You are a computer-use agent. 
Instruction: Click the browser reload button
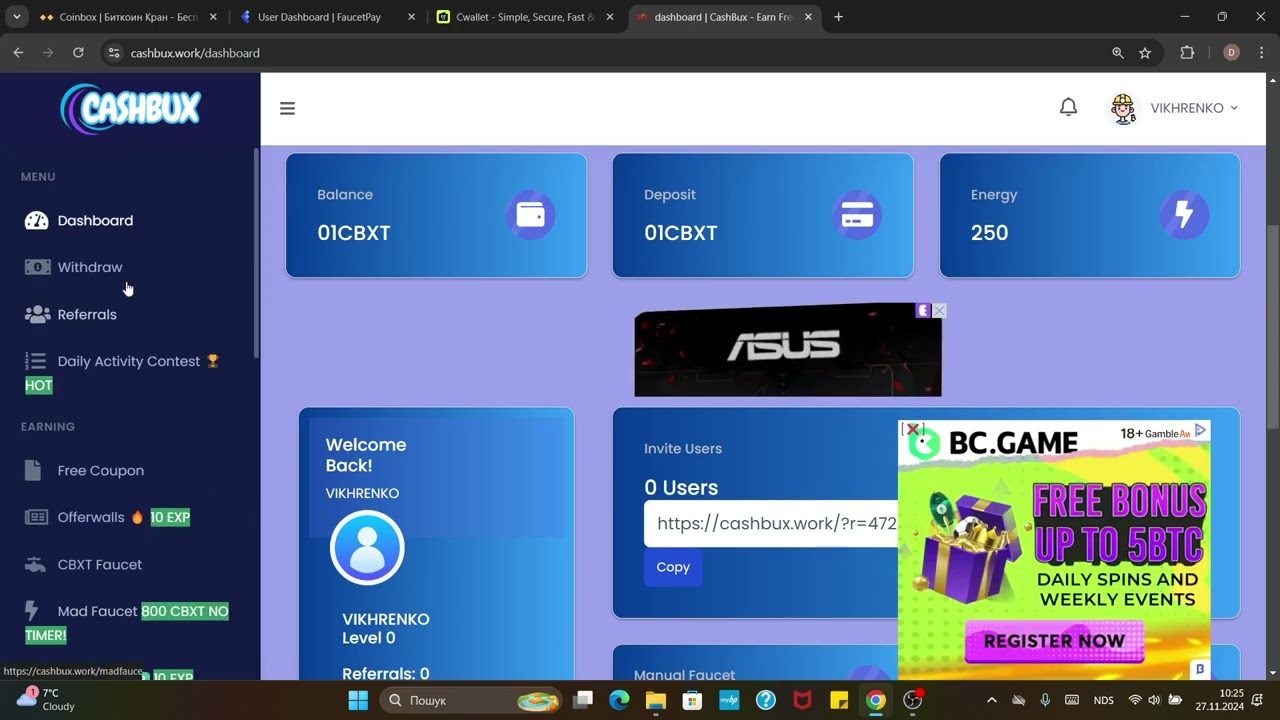pyautogui.click(x=78, y=53)
